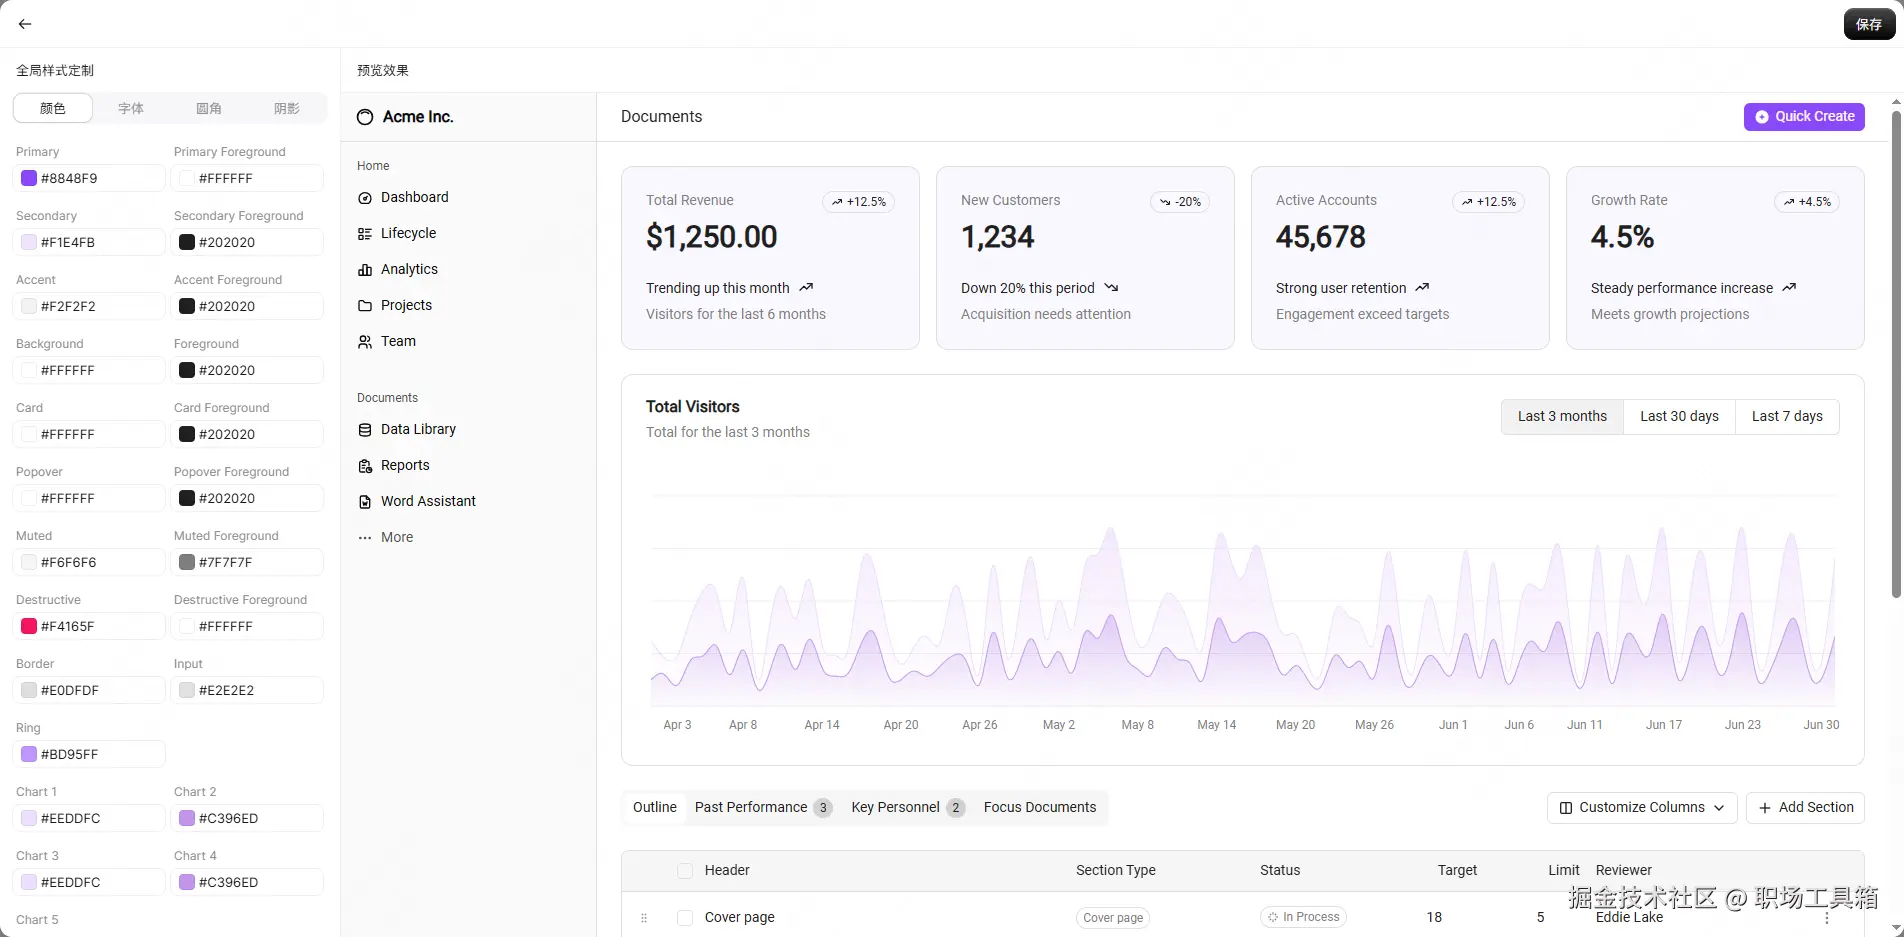Click the back arrow icon
This screenshot has width=1904, height=937.
pyautogui.click(x=25, y=24)
